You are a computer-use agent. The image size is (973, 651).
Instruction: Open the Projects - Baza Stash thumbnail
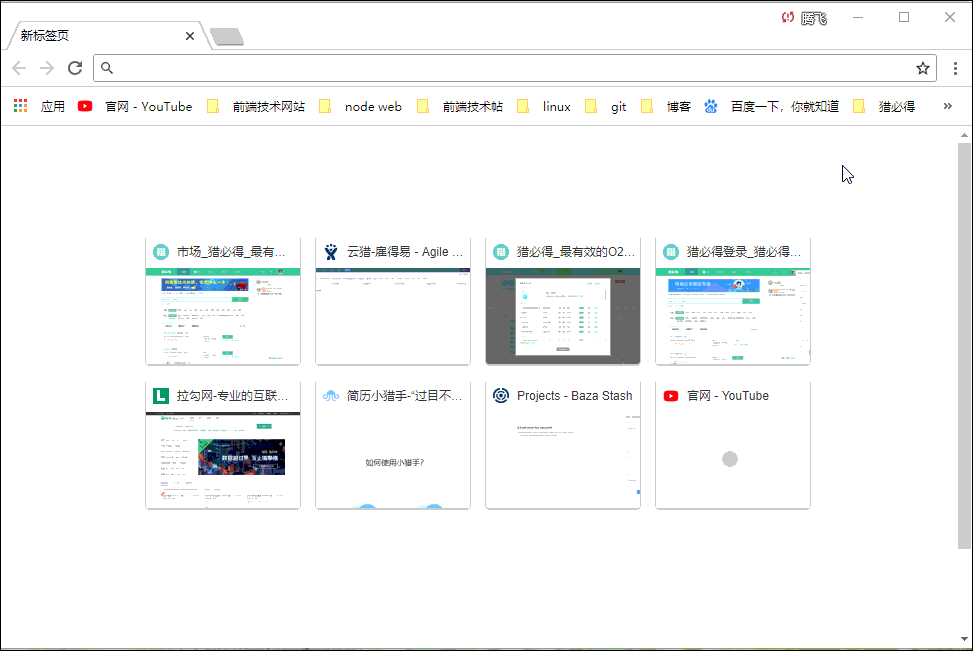point(563,445)
